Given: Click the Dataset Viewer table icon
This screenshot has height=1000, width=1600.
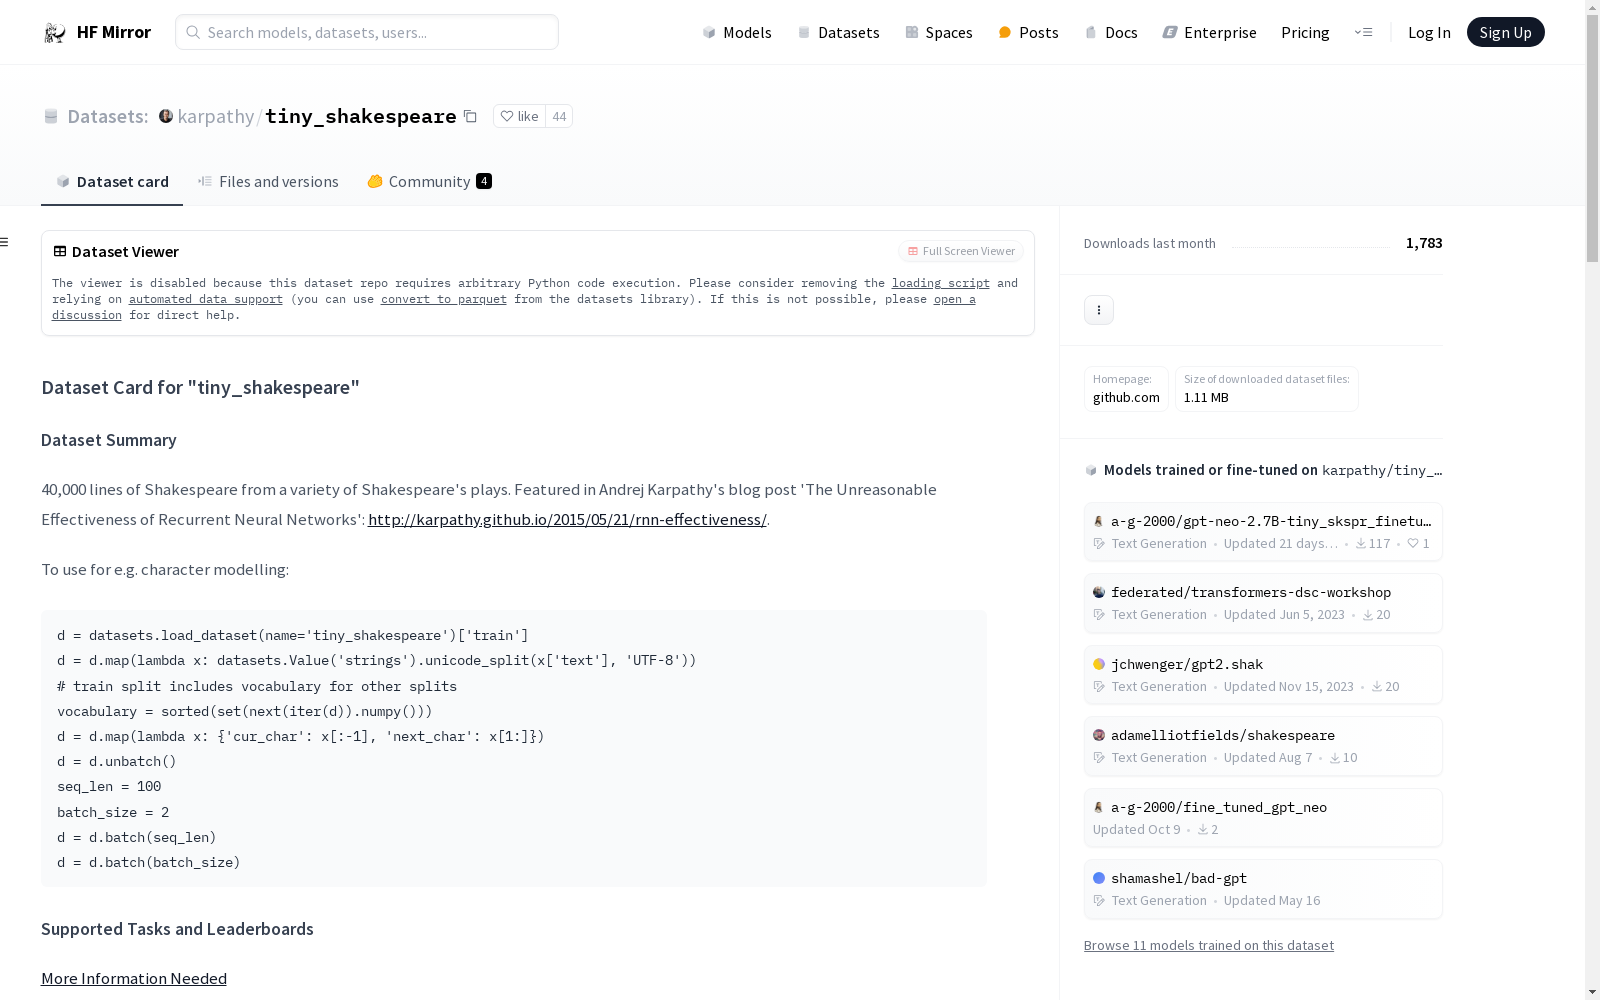Looking at the screenshot, I should [60, 251].
